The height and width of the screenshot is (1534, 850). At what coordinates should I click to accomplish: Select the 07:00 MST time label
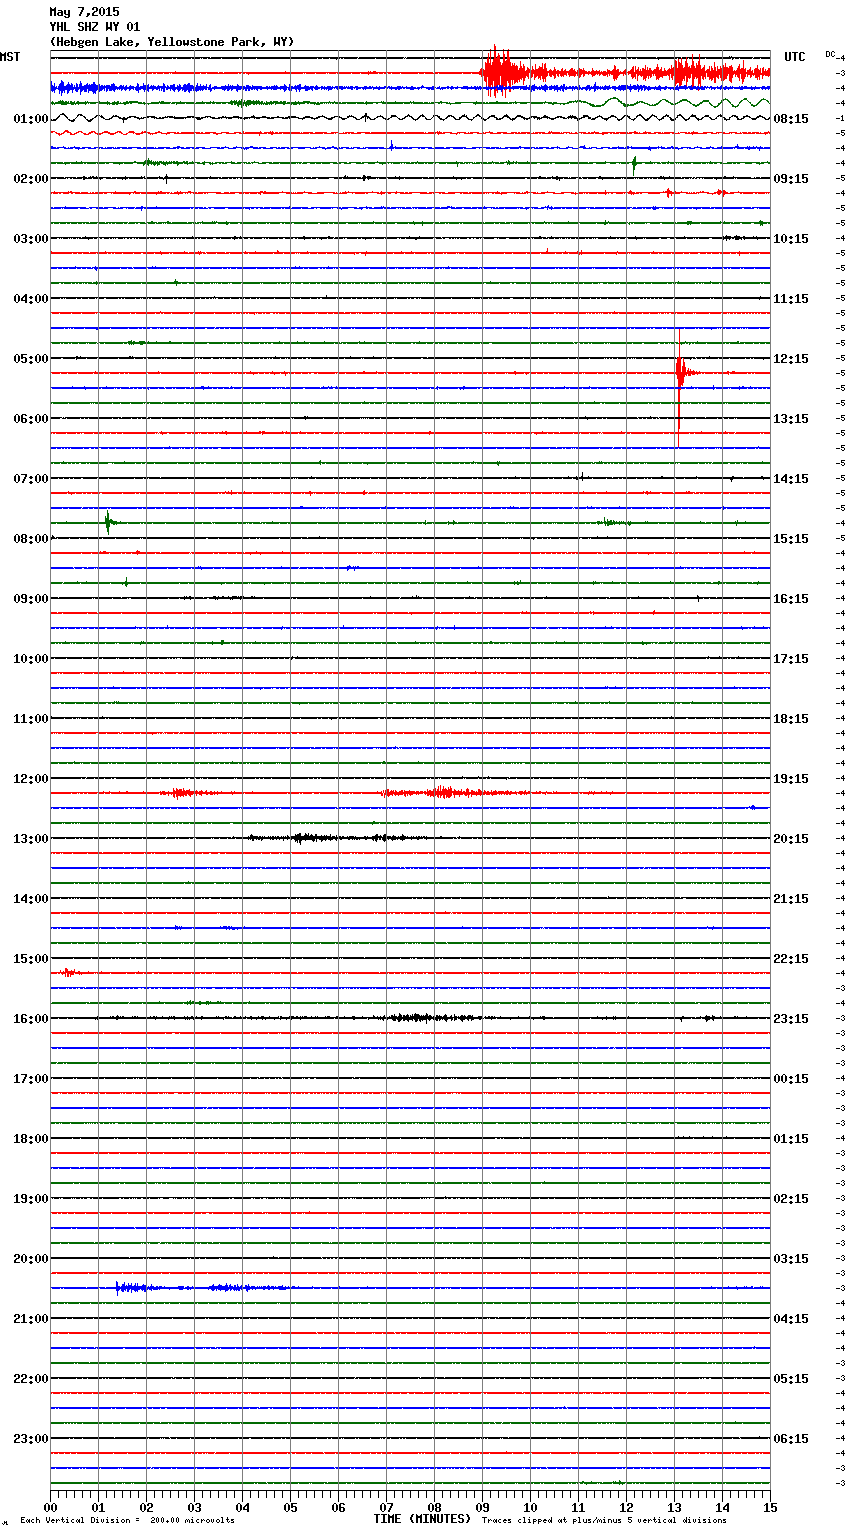click(31, 479)
